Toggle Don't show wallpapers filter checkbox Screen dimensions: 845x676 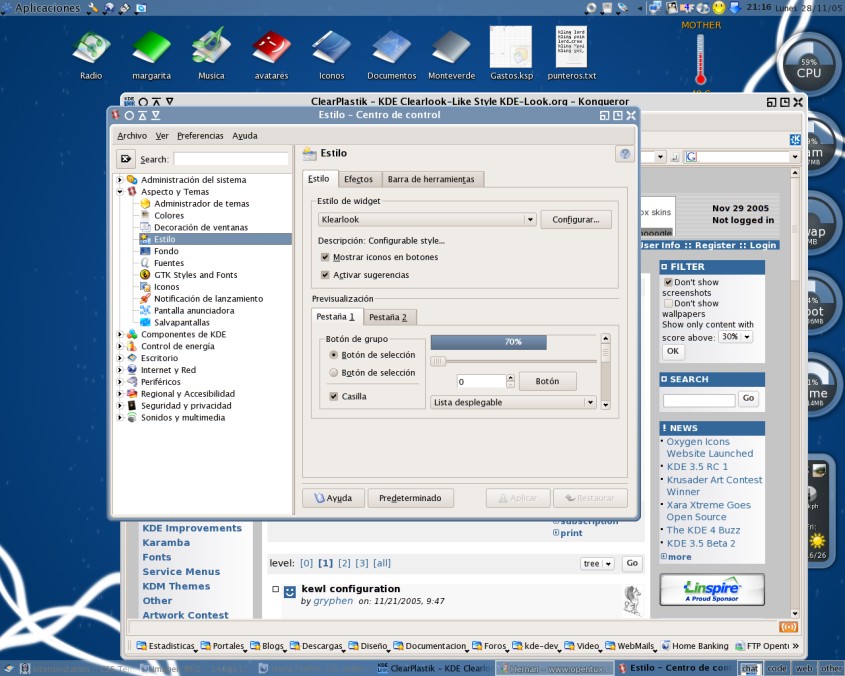[x=668, y=303]
